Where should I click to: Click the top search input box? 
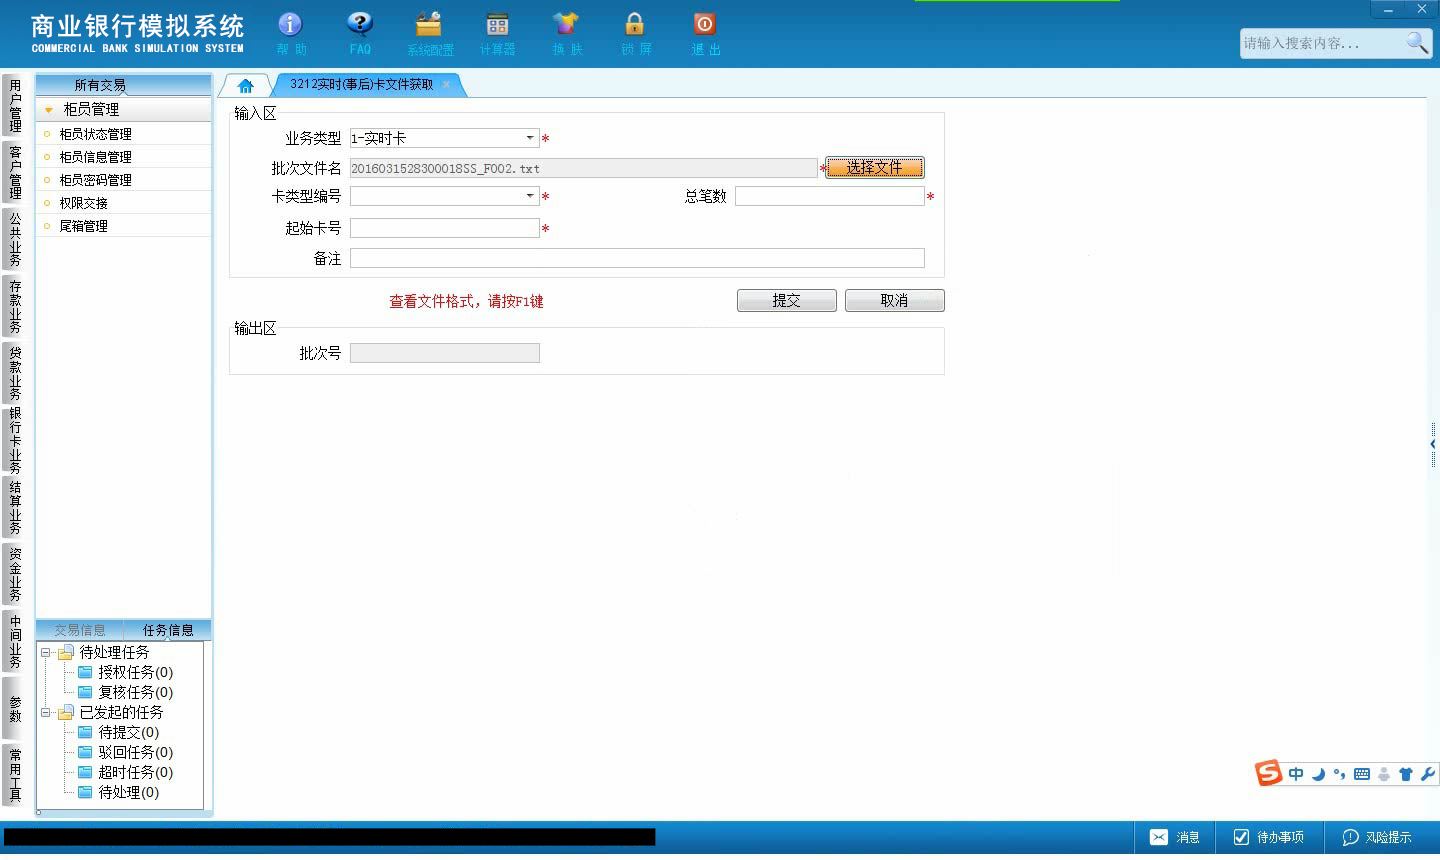1322,43
